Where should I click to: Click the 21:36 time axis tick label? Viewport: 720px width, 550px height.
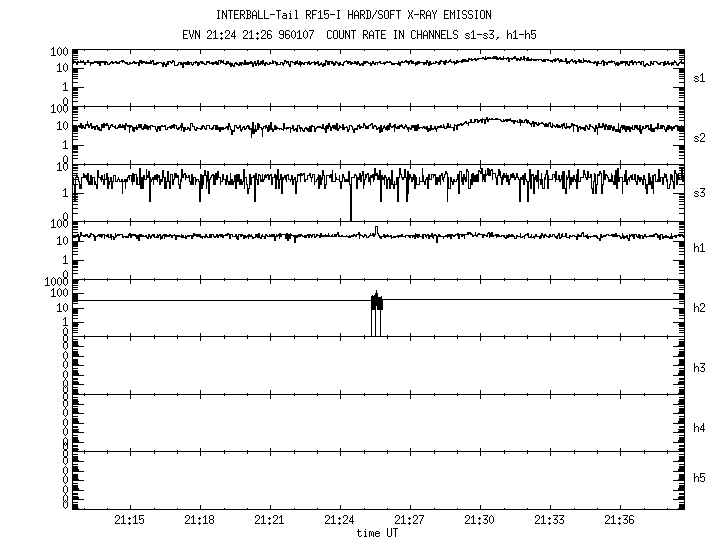(x=620, y=521)
